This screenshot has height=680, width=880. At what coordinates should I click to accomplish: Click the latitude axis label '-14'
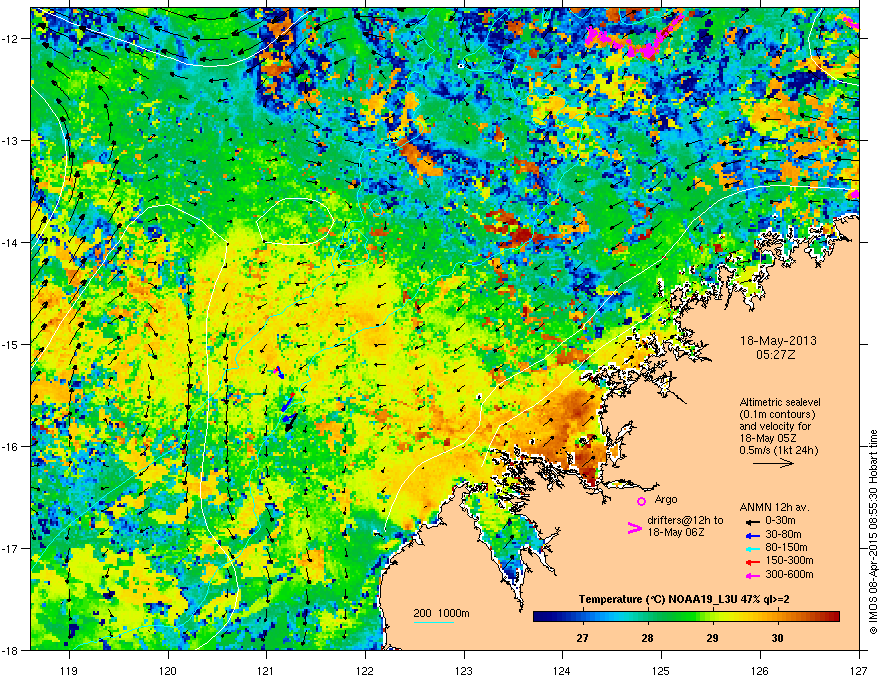[x=10, y=242]
